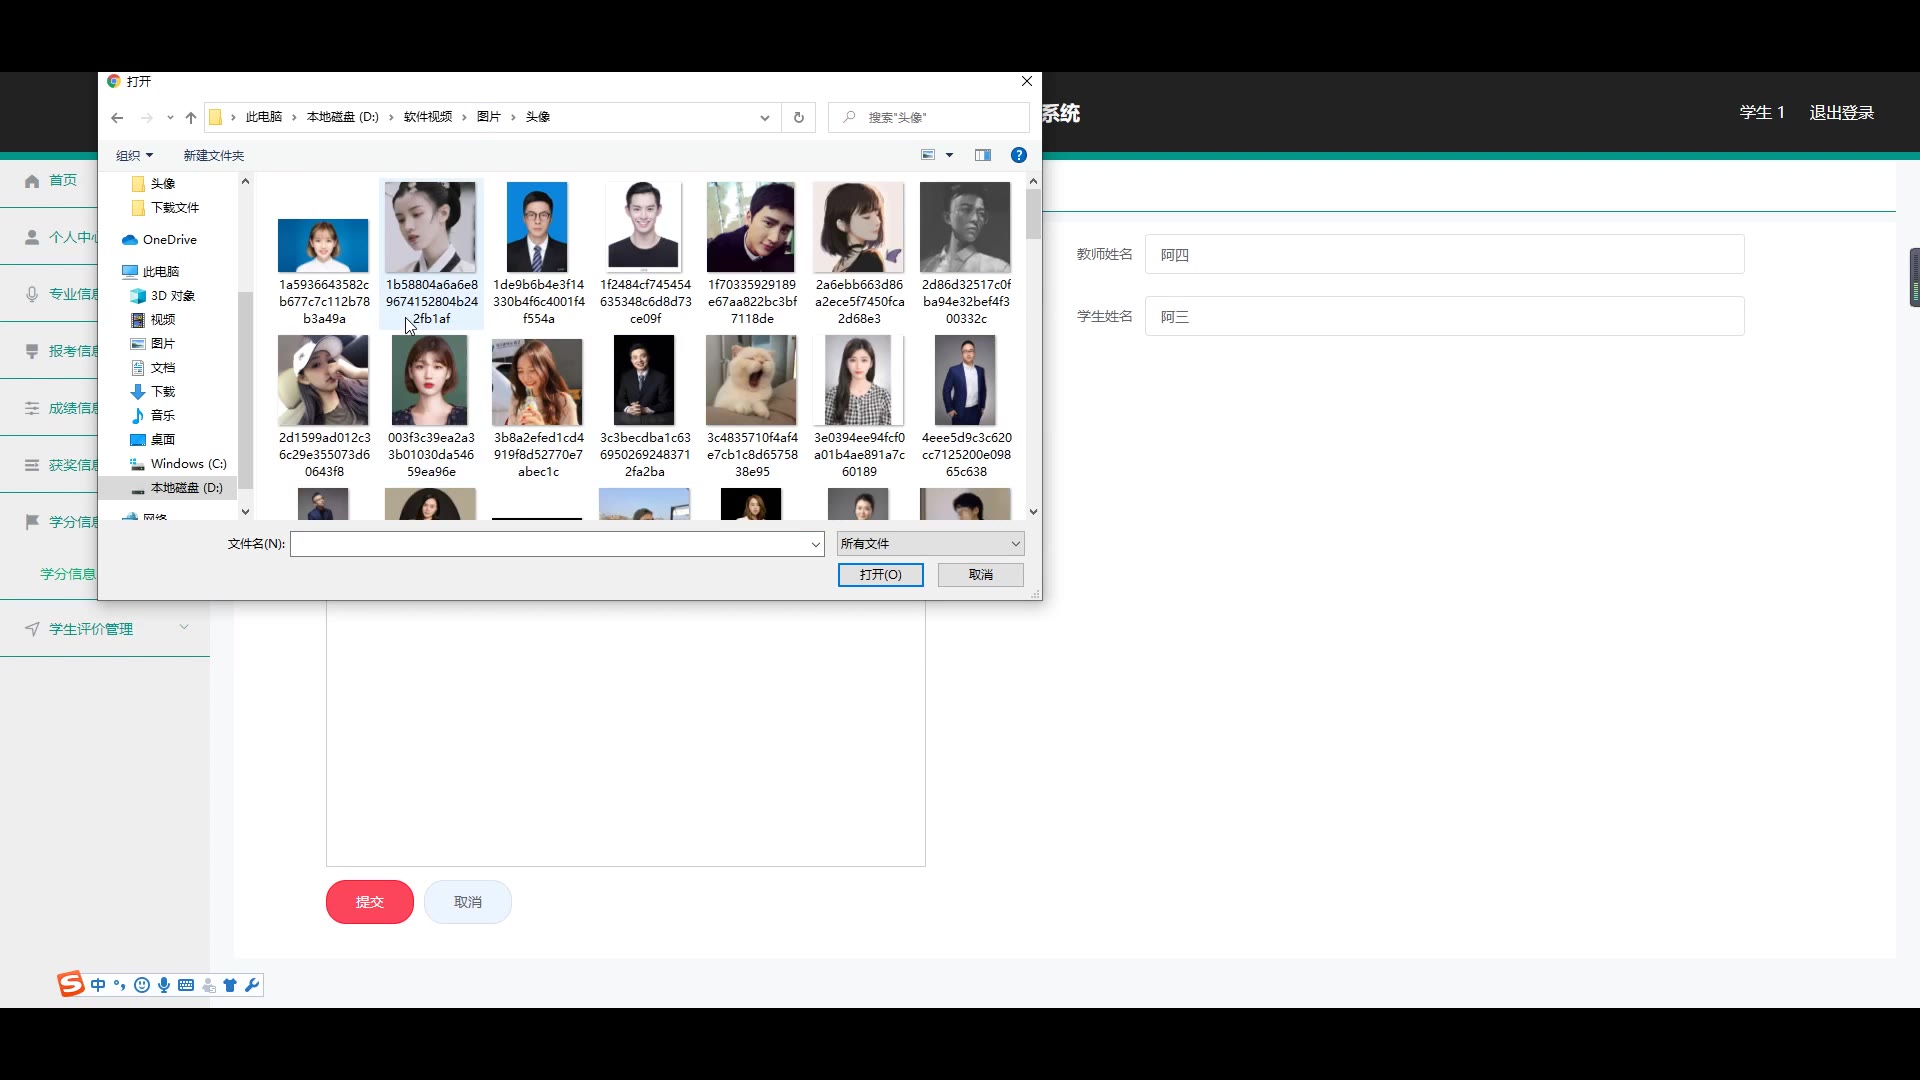Click the 打开(O) button

[880, 575]
